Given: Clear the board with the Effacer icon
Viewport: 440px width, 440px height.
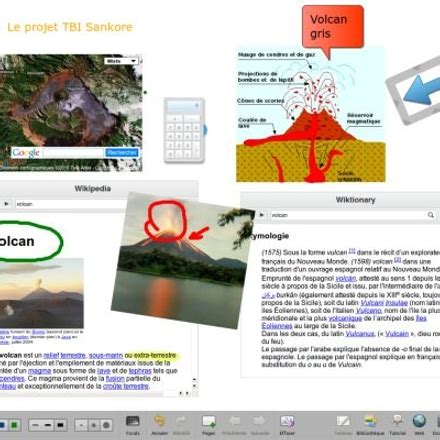Looking at the screenshot, I should click(287, 421).
